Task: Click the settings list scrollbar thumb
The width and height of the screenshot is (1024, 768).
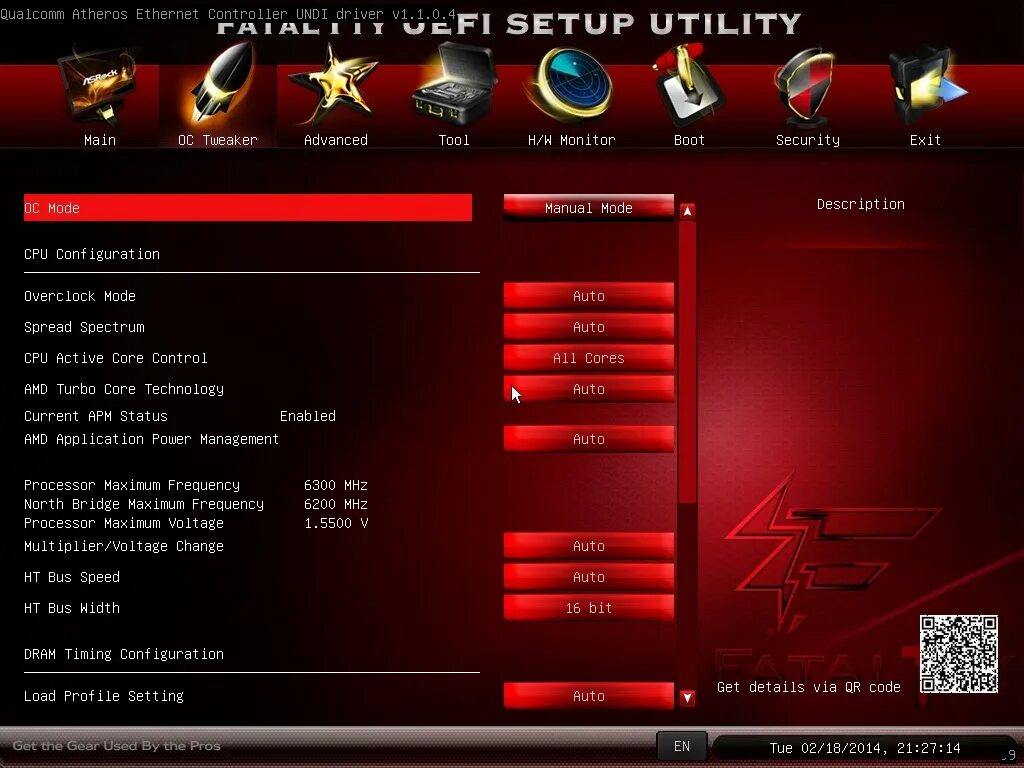Action: (x=687, y=362)
